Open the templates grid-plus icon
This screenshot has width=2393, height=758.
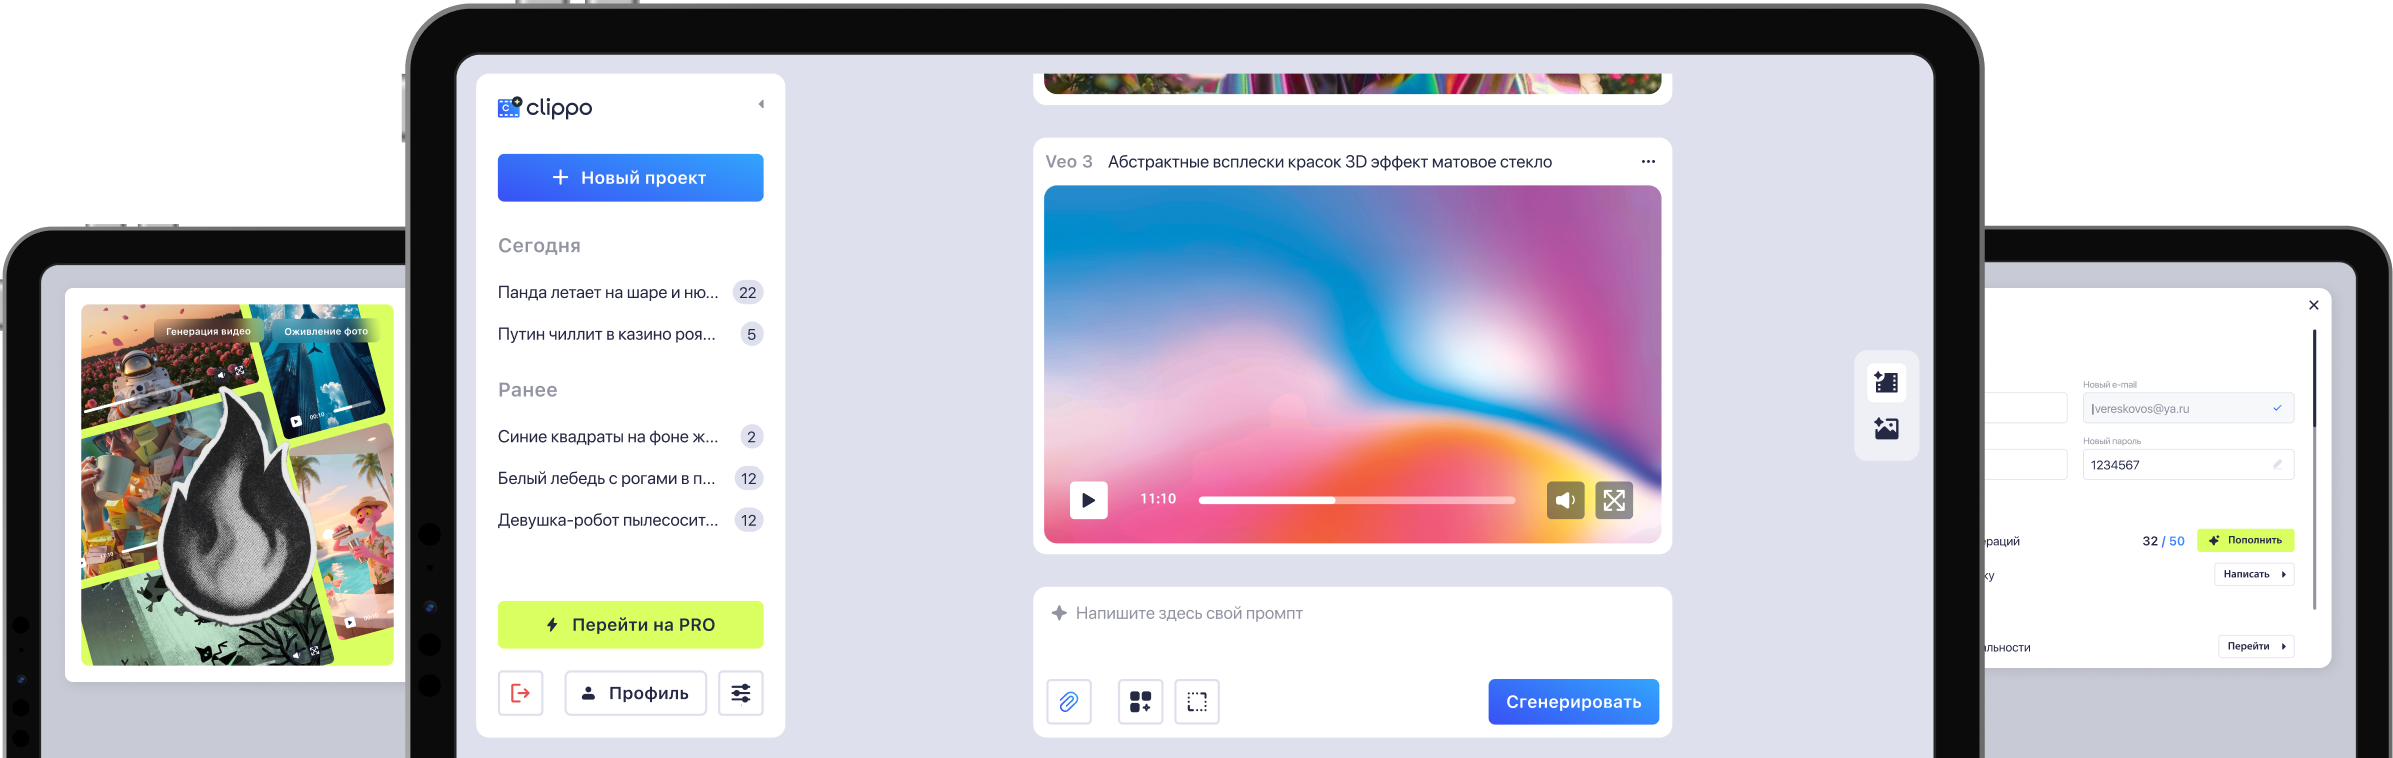(x=1140, y=702)
